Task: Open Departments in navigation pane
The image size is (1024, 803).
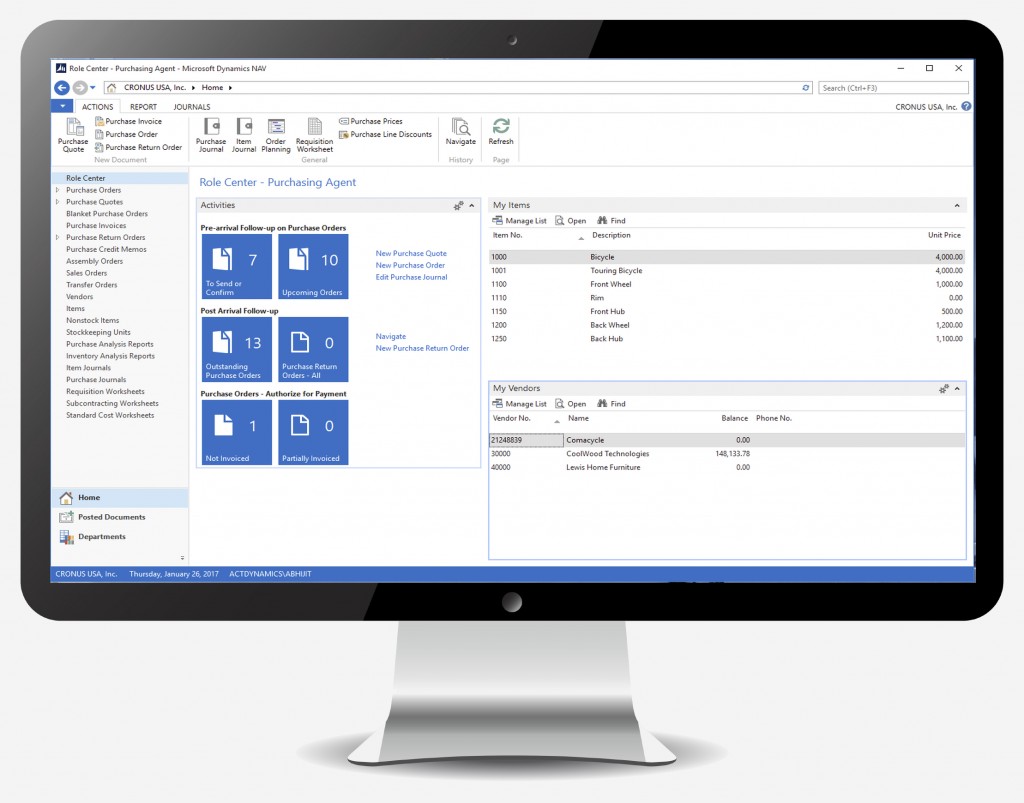Action: [120, 537]
